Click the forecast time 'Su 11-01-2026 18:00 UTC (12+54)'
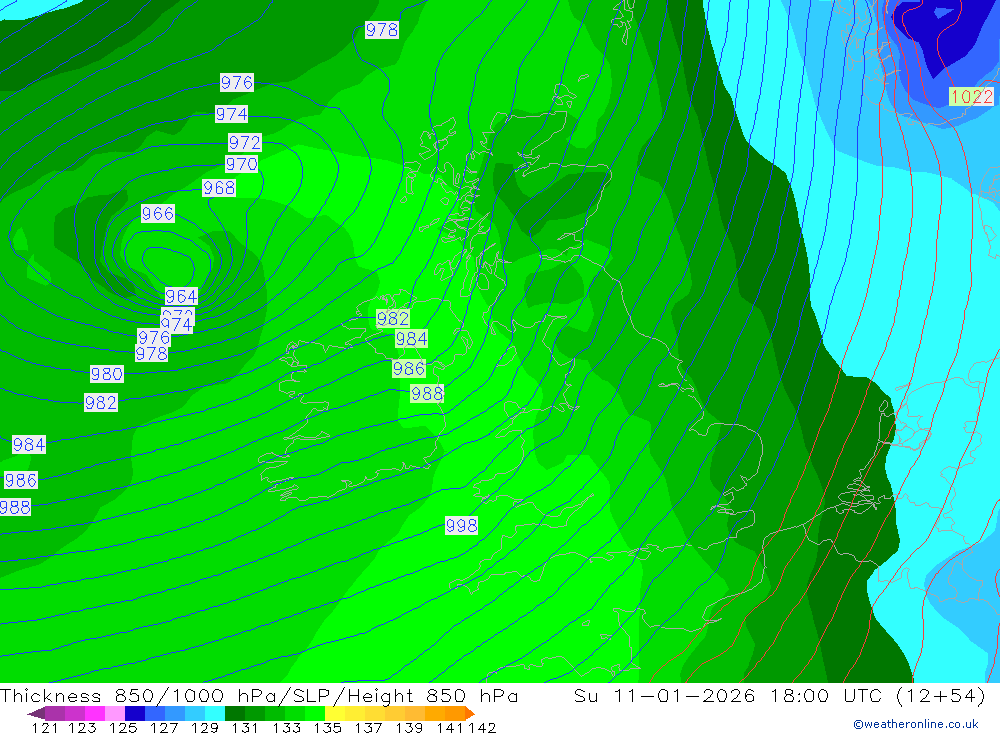Screen dimensions: 1000x733 pyautogui.click(x=779, y=696)
